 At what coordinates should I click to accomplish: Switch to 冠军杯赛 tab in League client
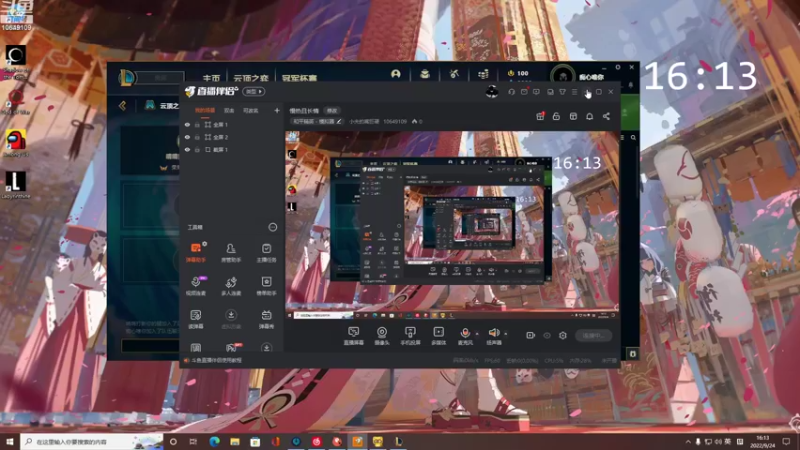click(299, 78)
